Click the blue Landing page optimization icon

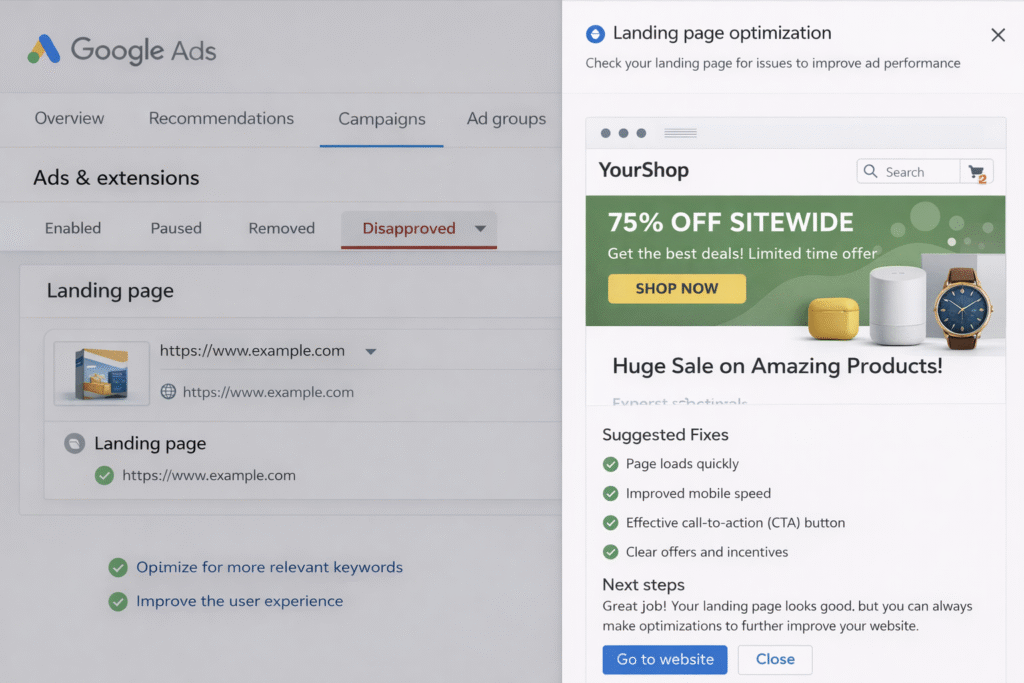click(595, 34)
